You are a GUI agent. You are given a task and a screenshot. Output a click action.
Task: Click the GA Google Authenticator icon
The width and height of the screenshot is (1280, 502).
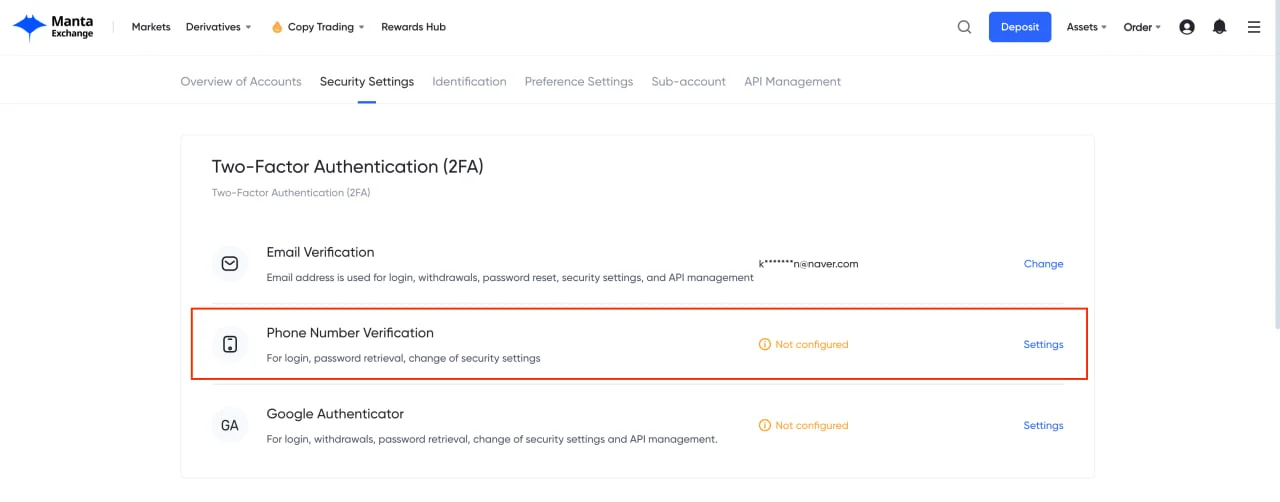click(230, 425)
